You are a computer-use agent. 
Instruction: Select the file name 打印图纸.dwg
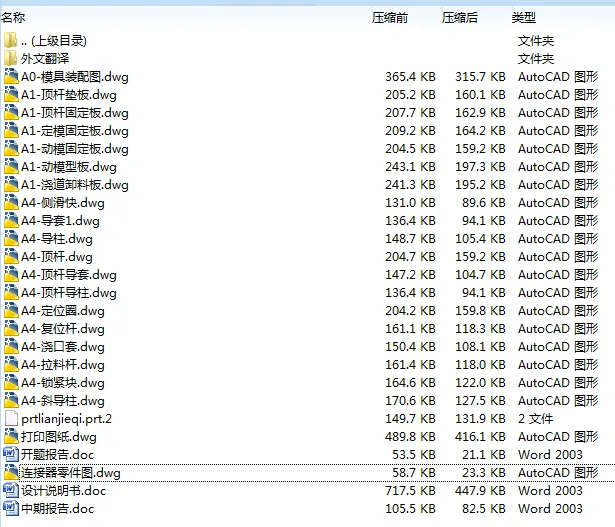click(59, 437)
